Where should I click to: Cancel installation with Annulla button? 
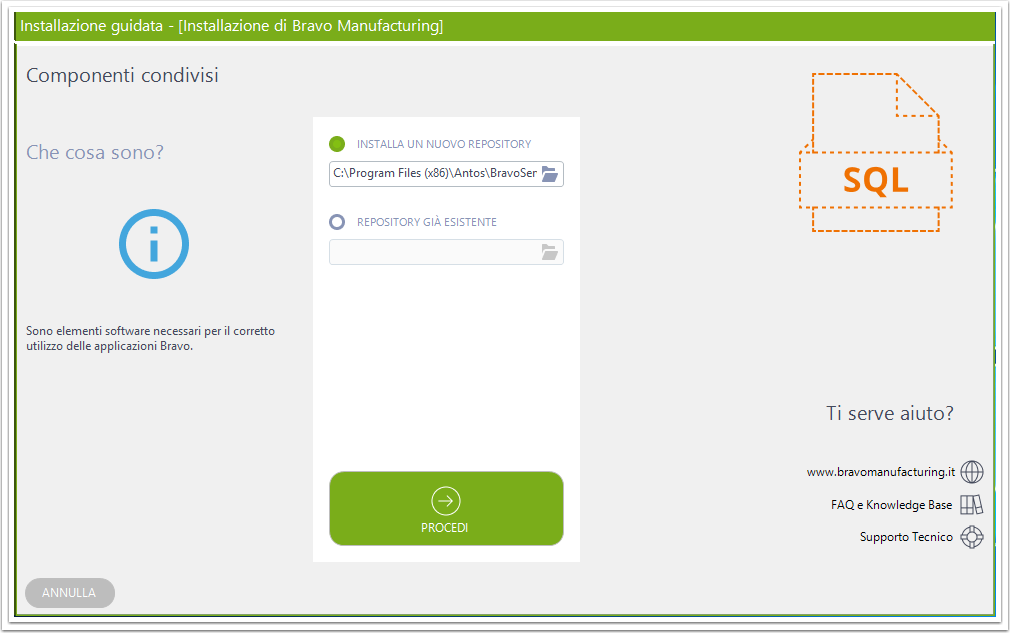click(x=70, y=592)
